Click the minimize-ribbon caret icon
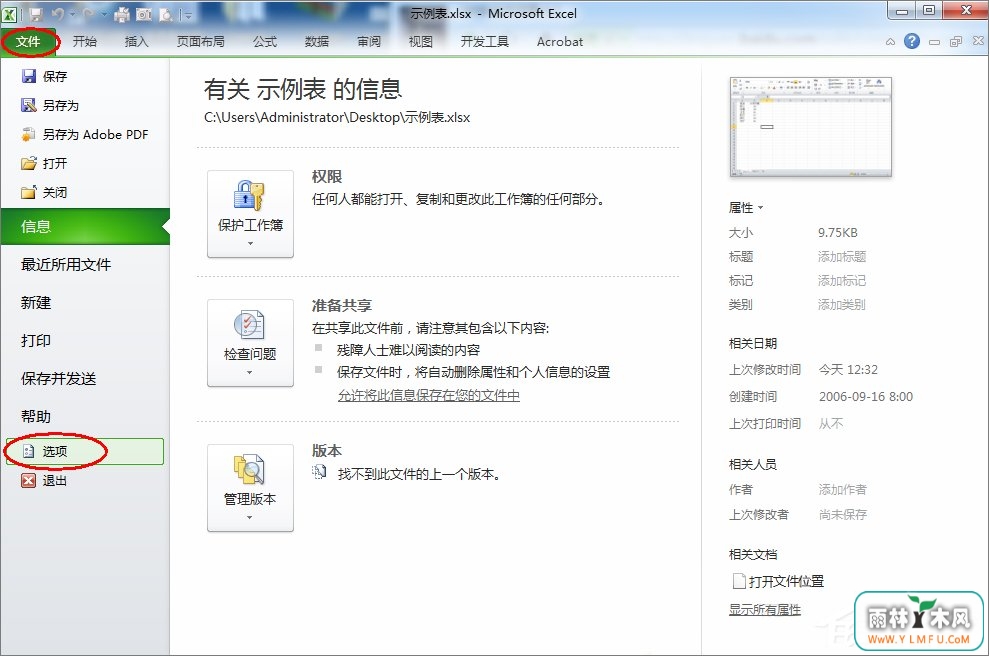 click(890, 42)
